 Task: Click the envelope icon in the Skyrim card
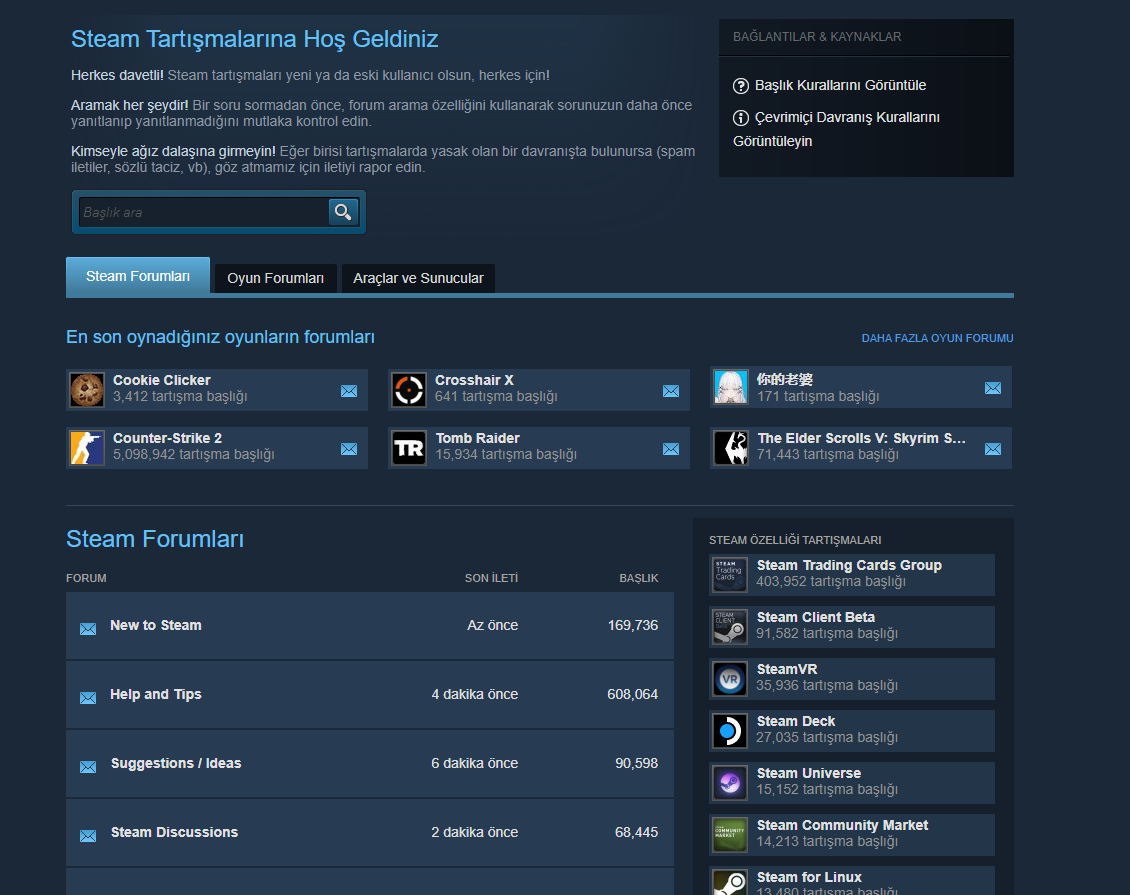coord(992,449)
